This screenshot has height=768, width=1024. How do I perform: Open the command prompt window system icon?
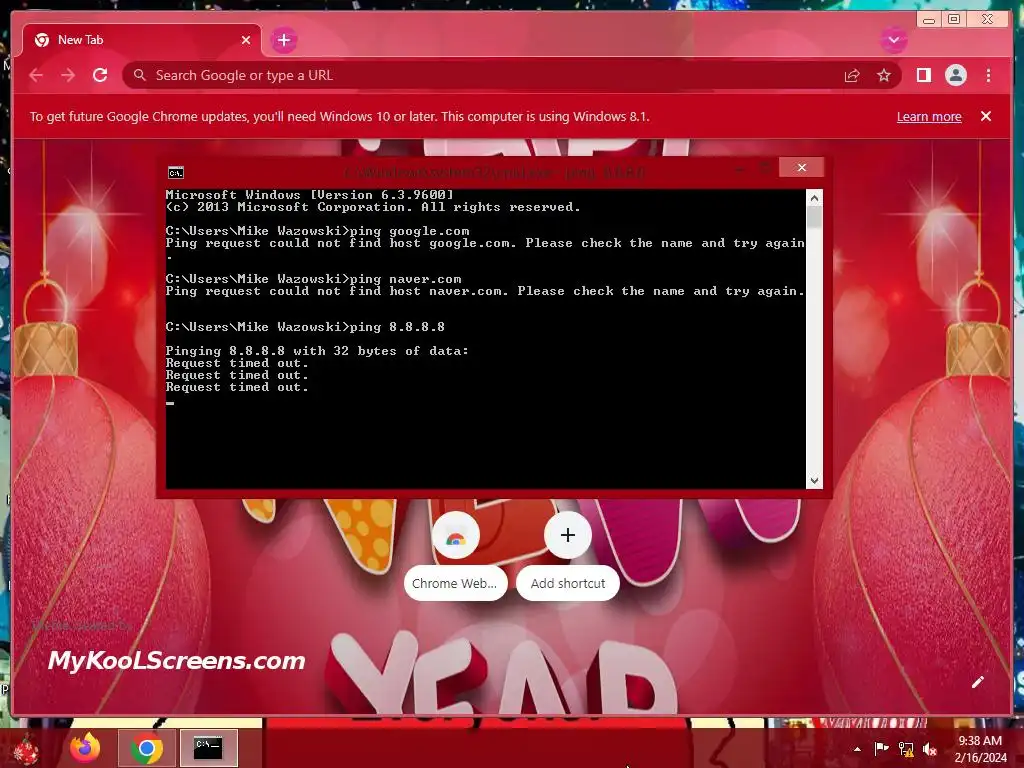176,172
